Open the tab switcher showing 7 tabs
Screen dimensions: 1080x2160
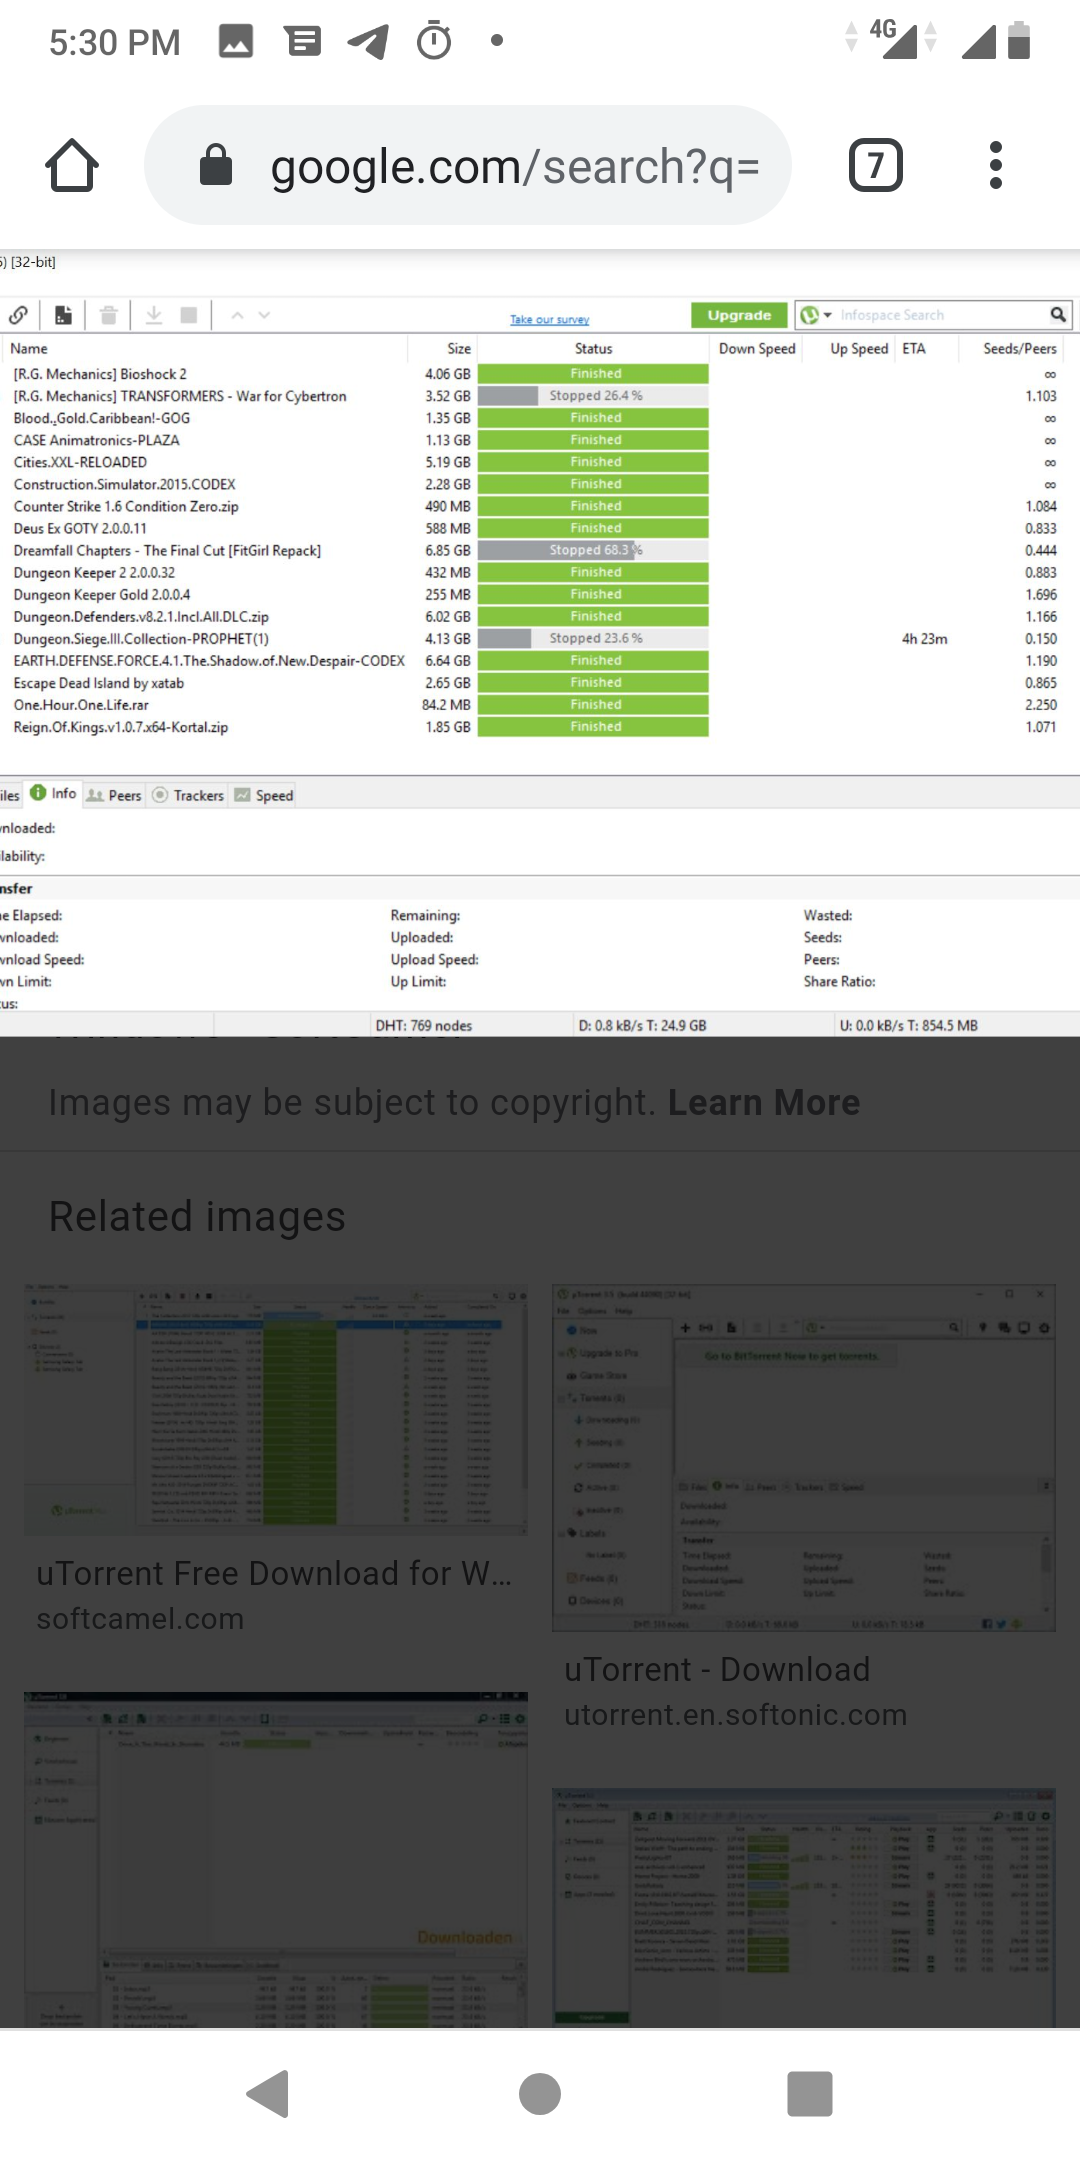[x=875, y=166]
